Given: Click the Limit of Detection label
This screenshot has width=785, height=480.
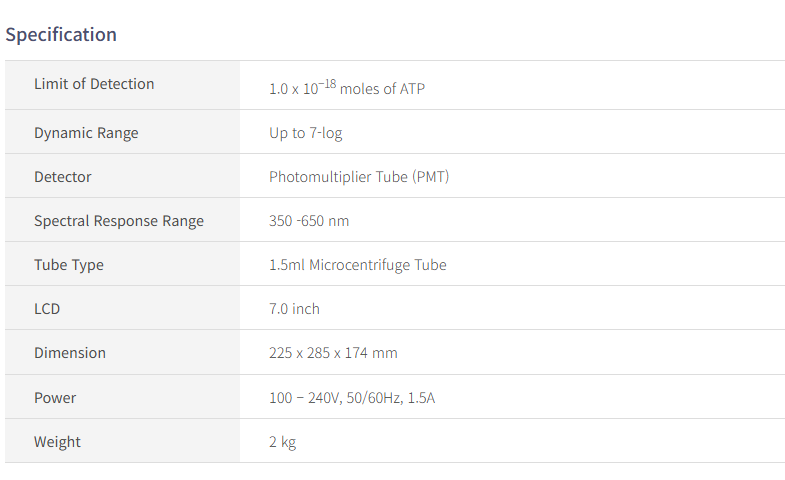Looking at the screenshot, I should pos(94,84).
